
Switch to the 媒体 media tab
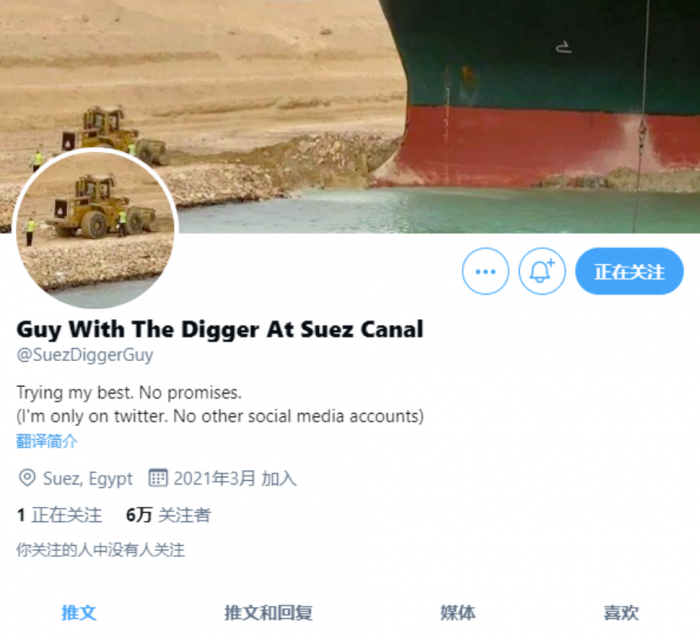[x=458, y=613]
